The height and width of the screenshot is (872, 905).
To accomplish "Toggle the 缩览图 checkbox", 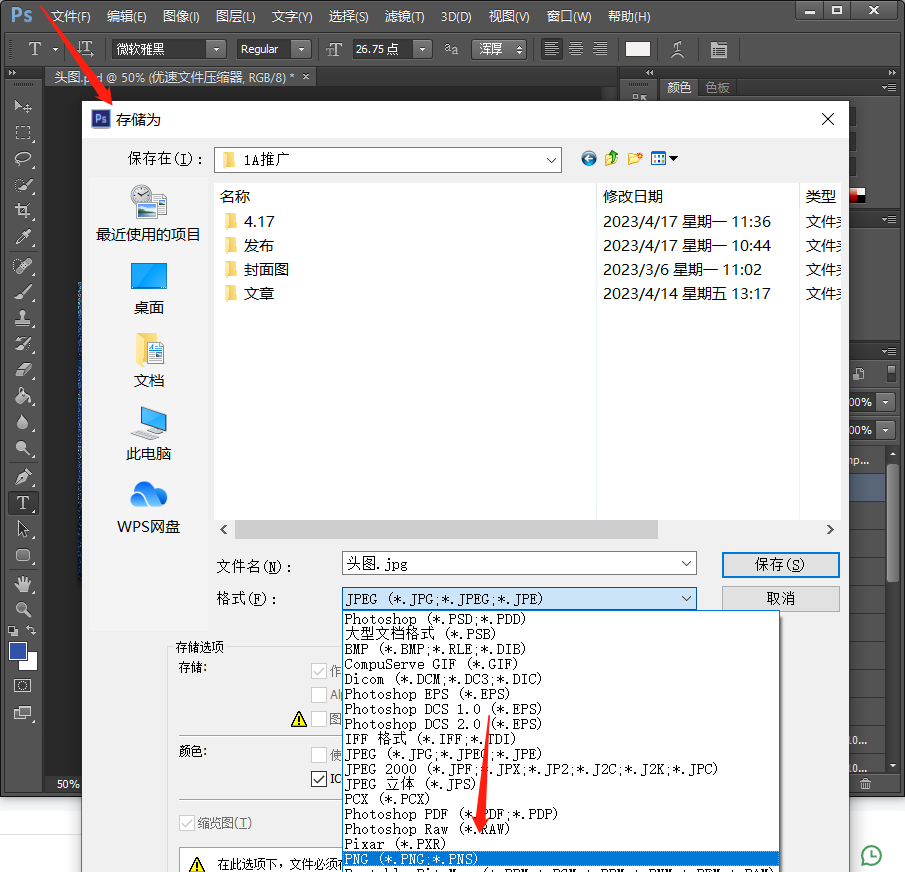I will coord(186,823).
